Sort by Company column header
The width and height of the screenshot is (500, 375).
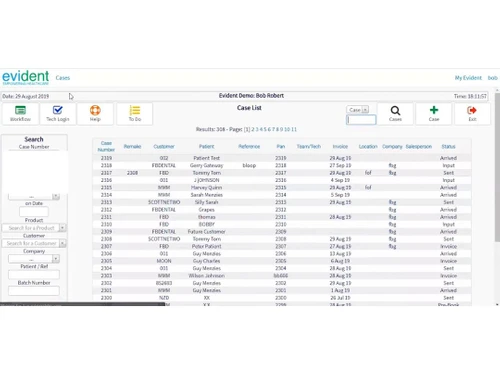coord(392,146)
